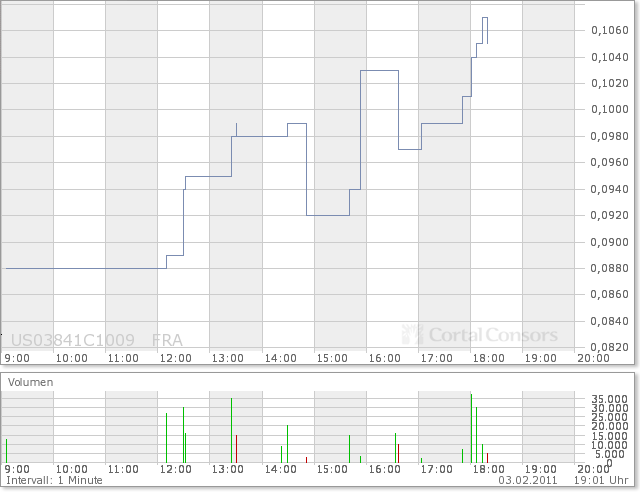This screenshot has width=640, height=492.
Task: Click the small red volume bar near 14:30
Action: 307,460
